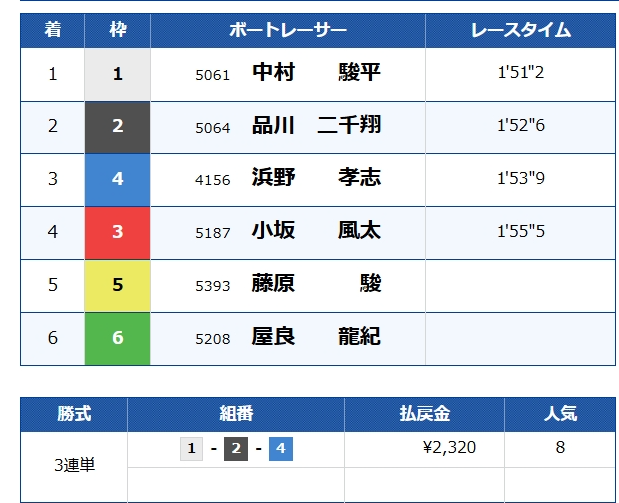This screenshot has width=619, height=503.
Task: Click the red lane 3 badge
Action: coord(117,232)
